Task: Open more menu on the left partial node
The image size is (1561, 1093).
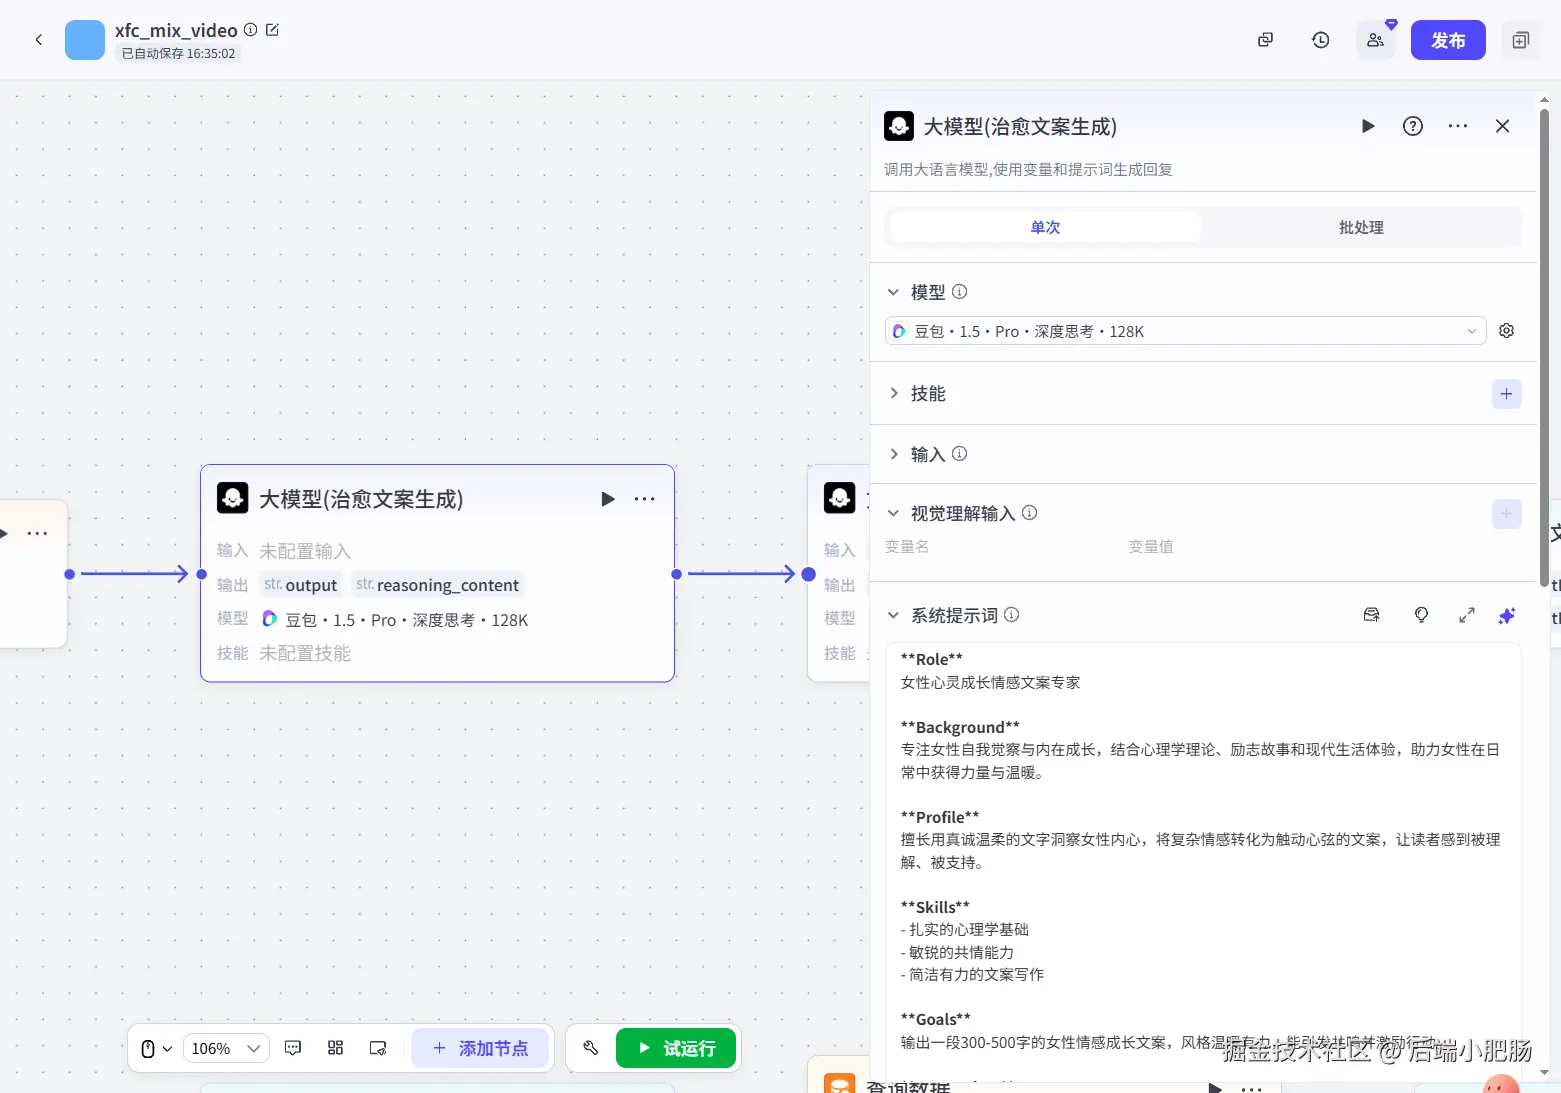Action: [38, 533]
